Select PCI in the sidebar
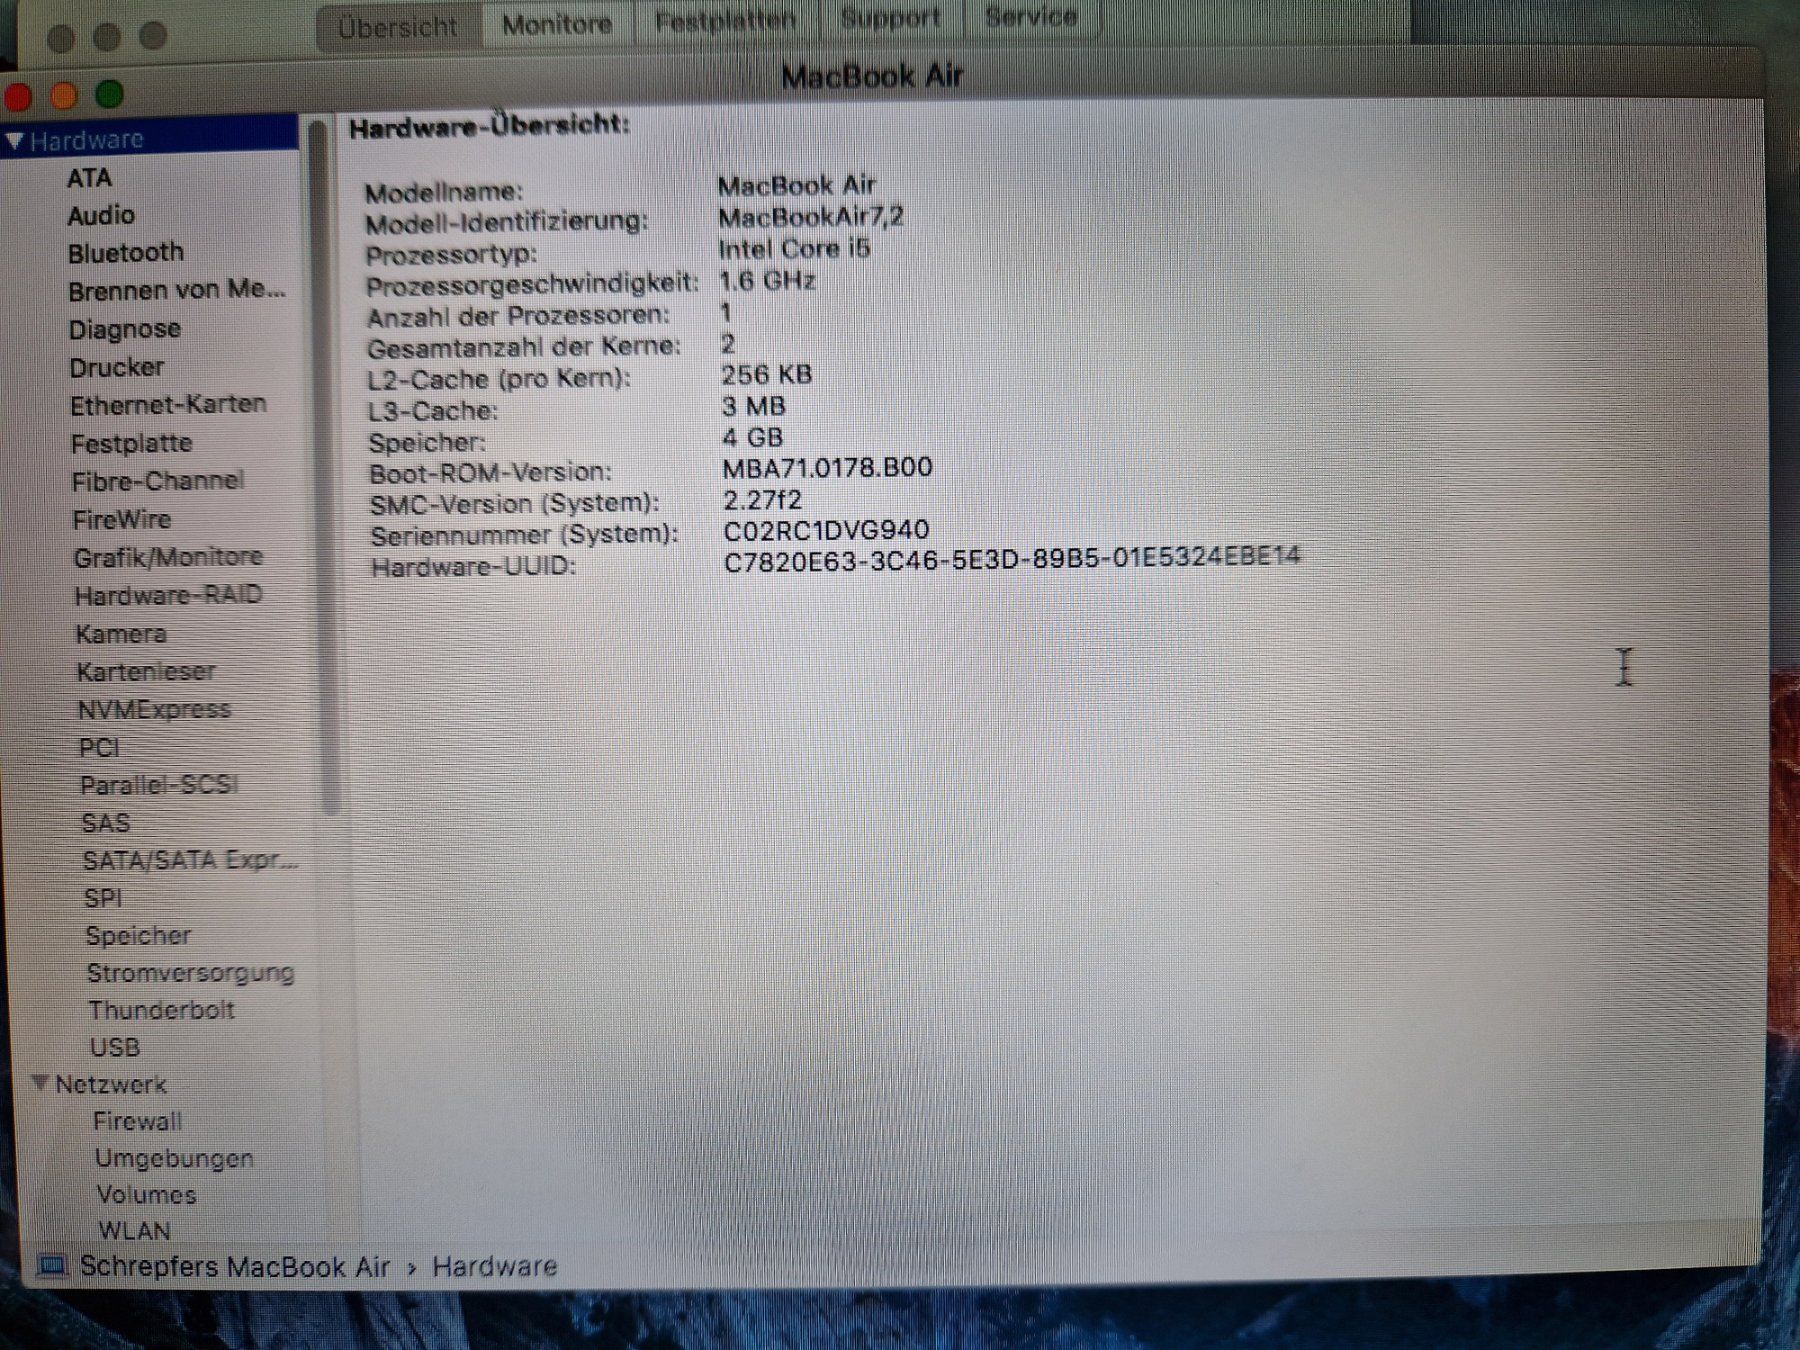1800x1350 pixels. coord(99,747)
